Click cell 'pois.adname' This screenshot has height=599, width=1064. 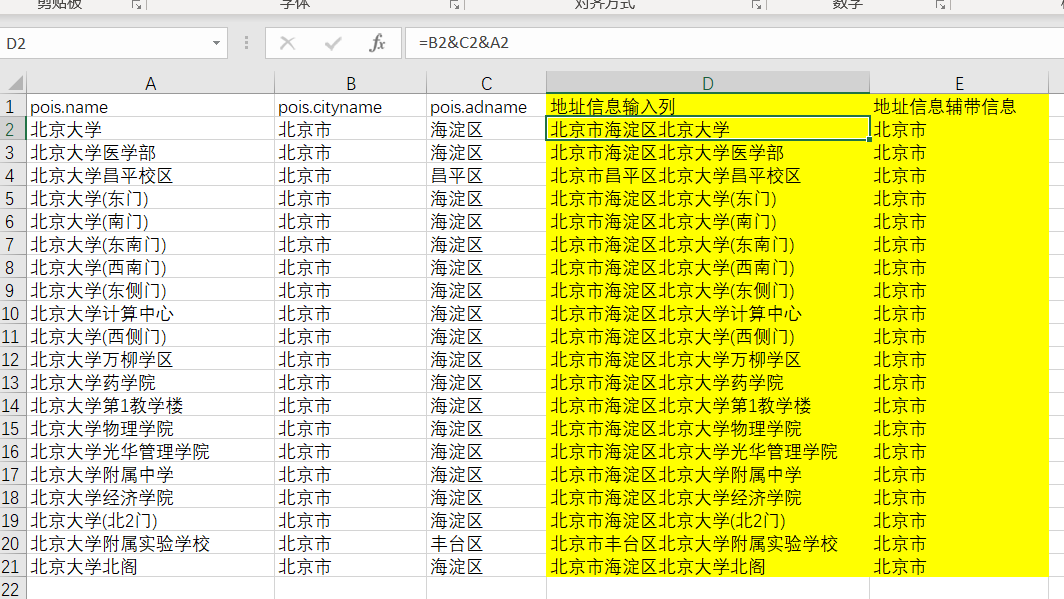(x=487, y=107)
